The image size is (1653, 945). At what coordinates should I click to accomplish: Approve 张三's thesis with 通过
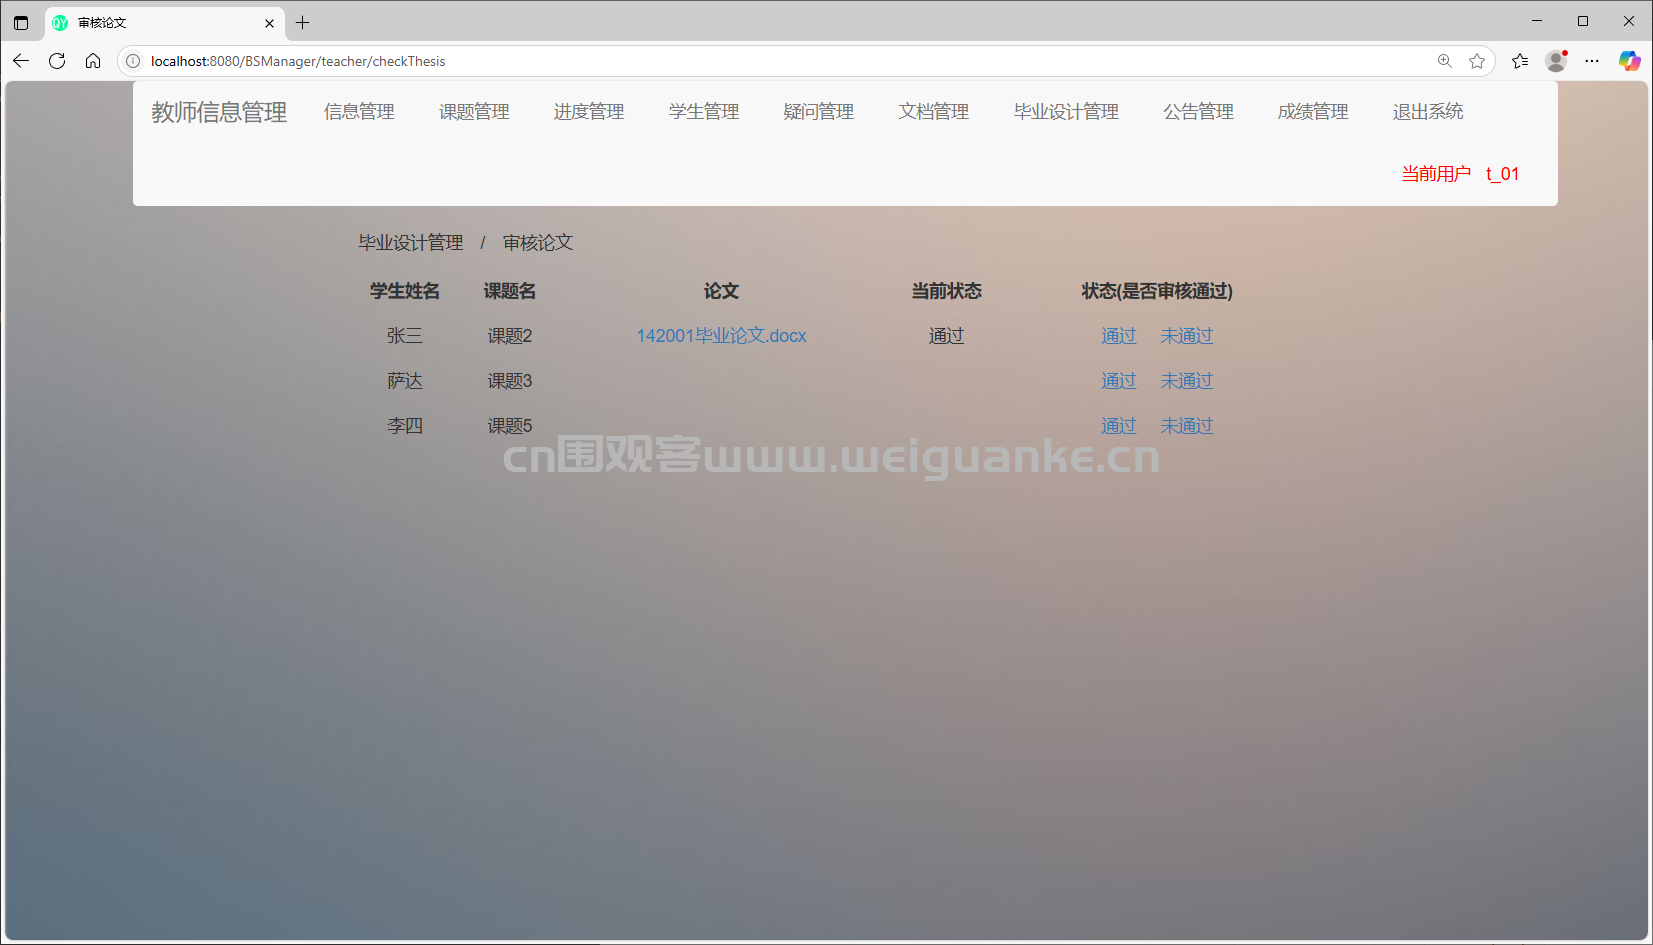1119,336
